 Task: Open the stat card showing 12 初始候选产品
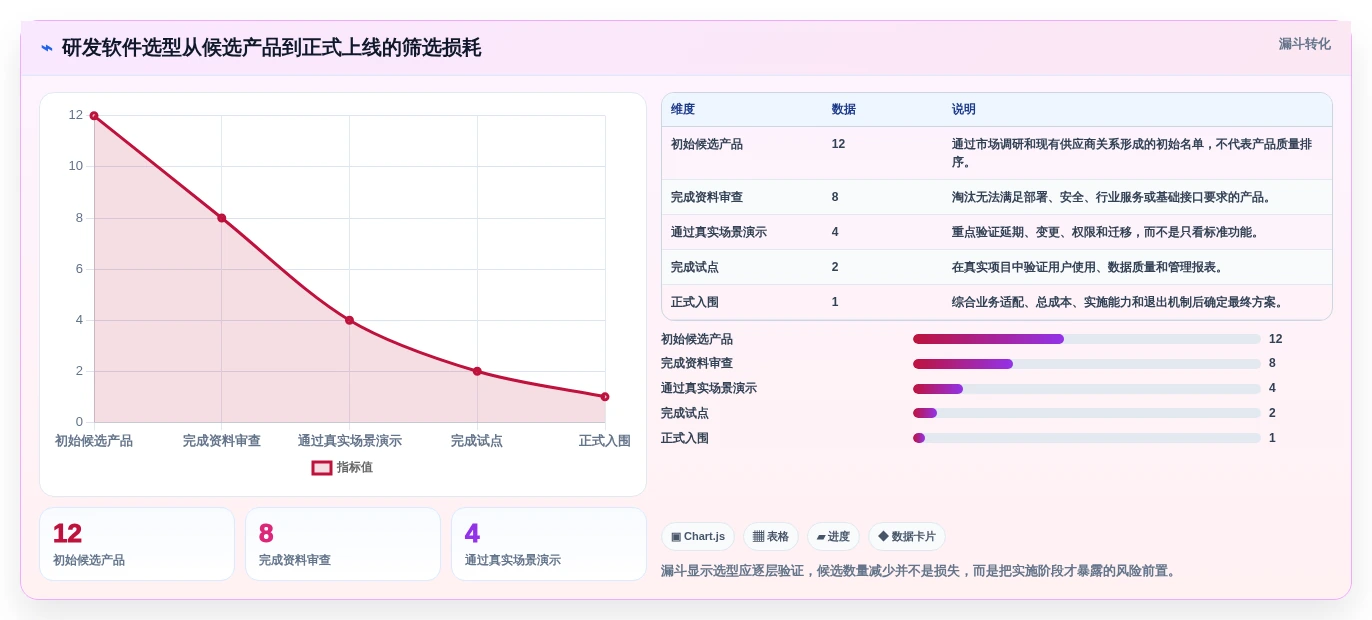[x=137, y=544]
